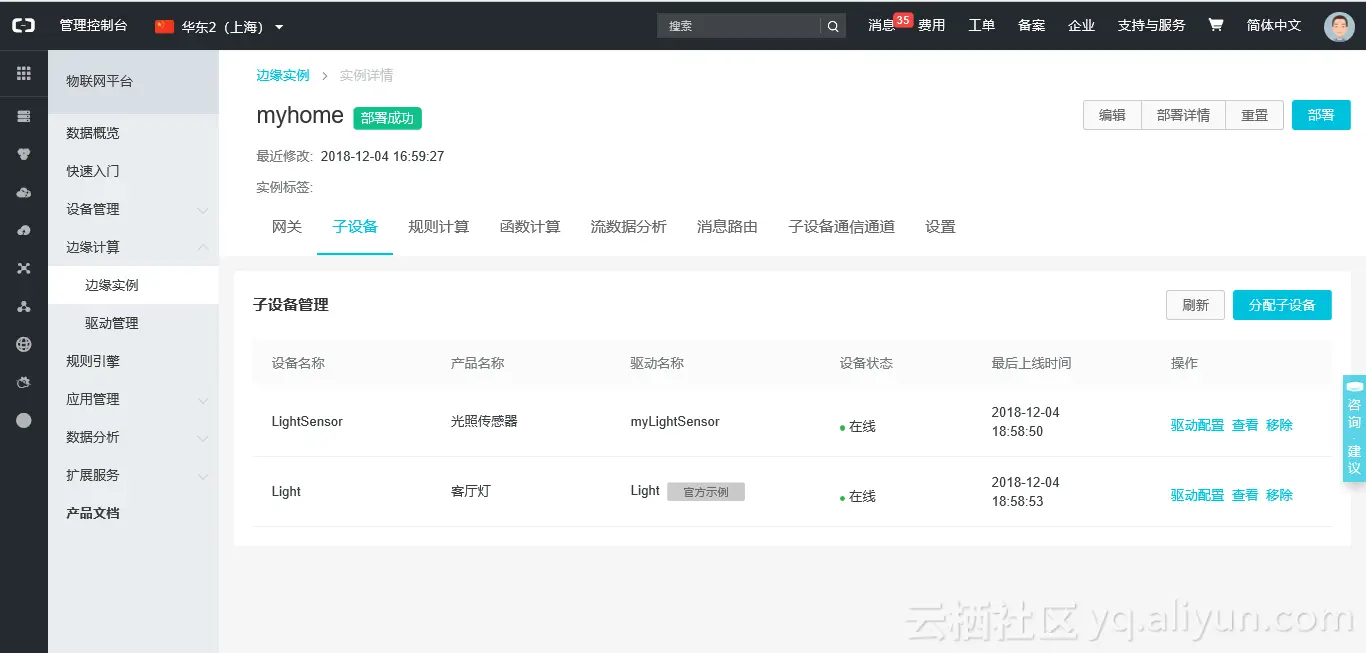
Task: Switch to the 规则计算 tab
Action: (438, 227)
